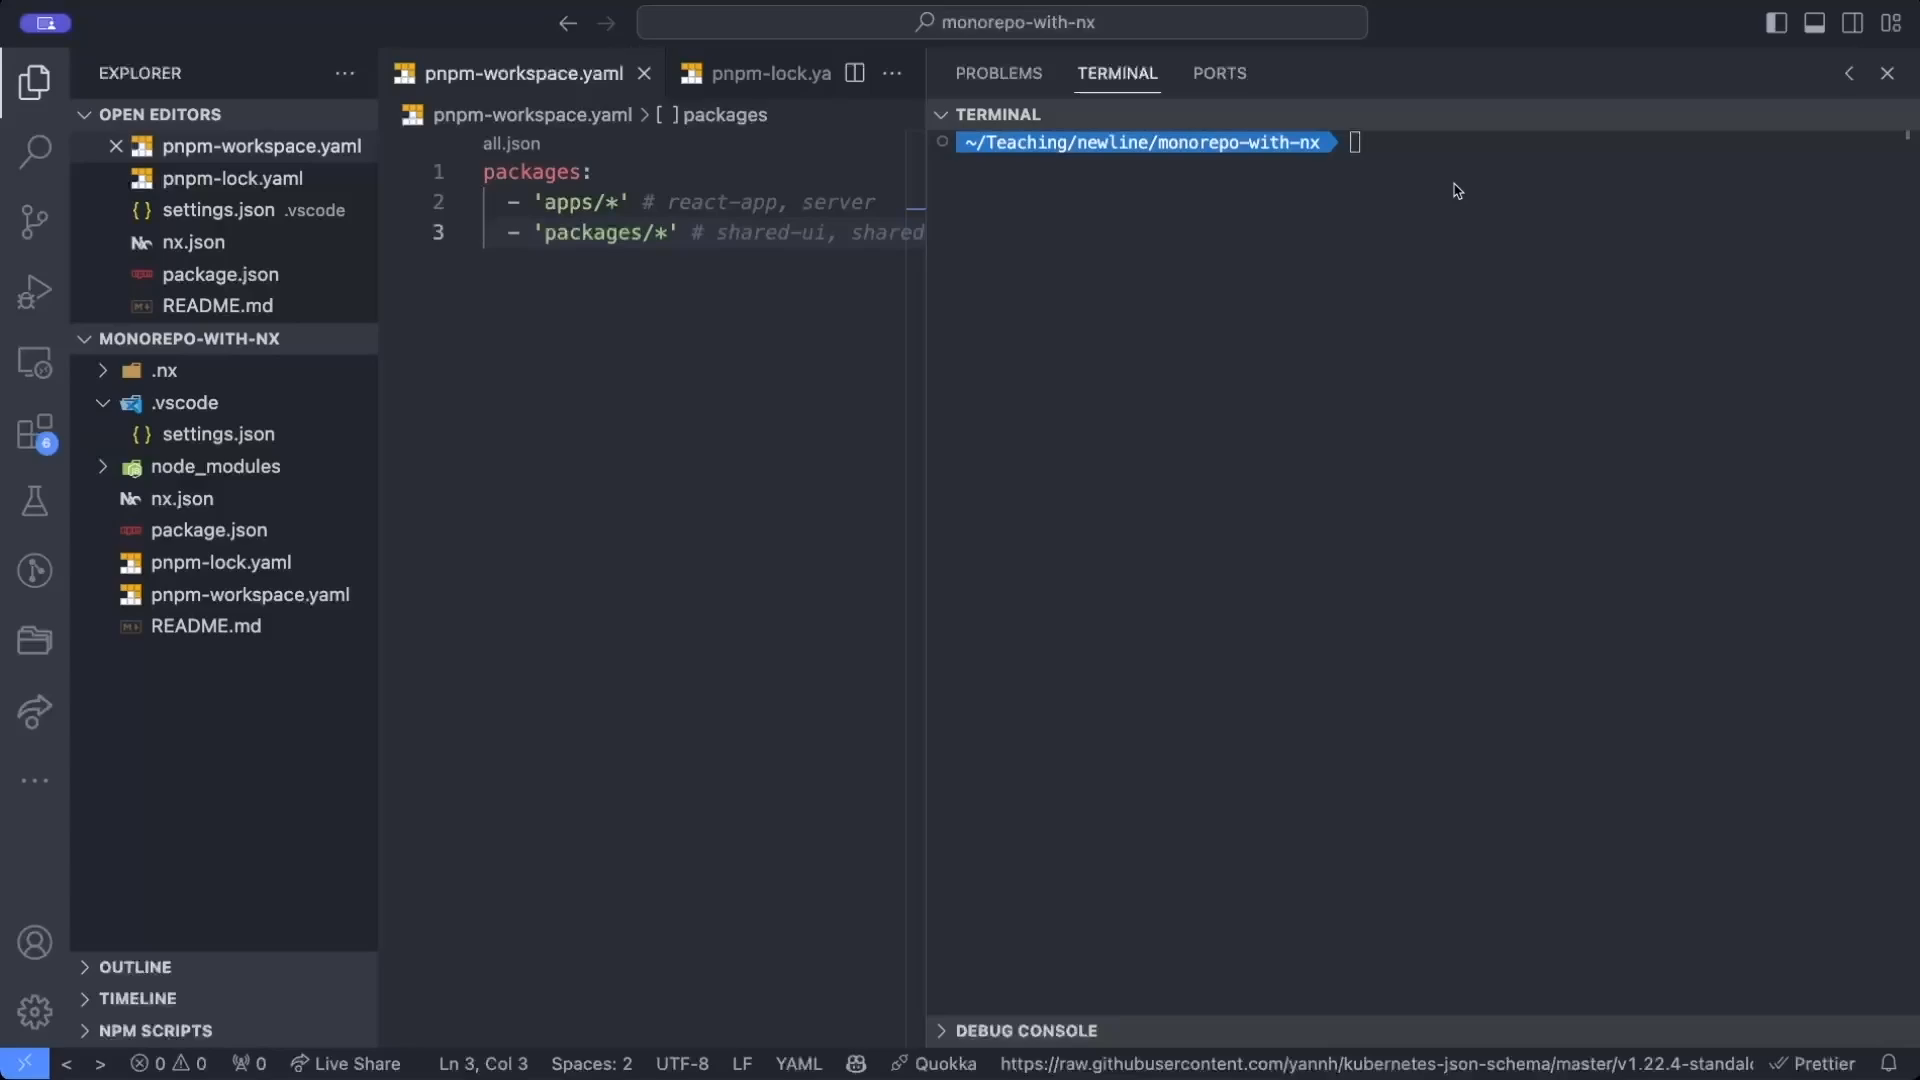Split the editor to the right
This screenshot has width=1920, height=1080.
point(855,73)
